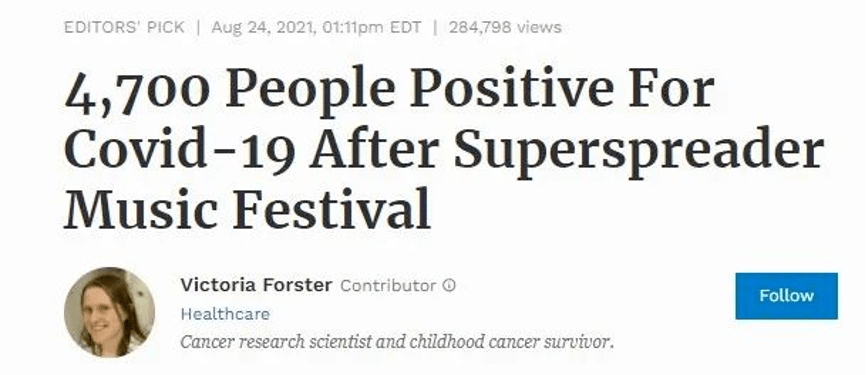Click the info icon beside Contributor
This screenshot has width=866, height=375.
tap(450, 286)
